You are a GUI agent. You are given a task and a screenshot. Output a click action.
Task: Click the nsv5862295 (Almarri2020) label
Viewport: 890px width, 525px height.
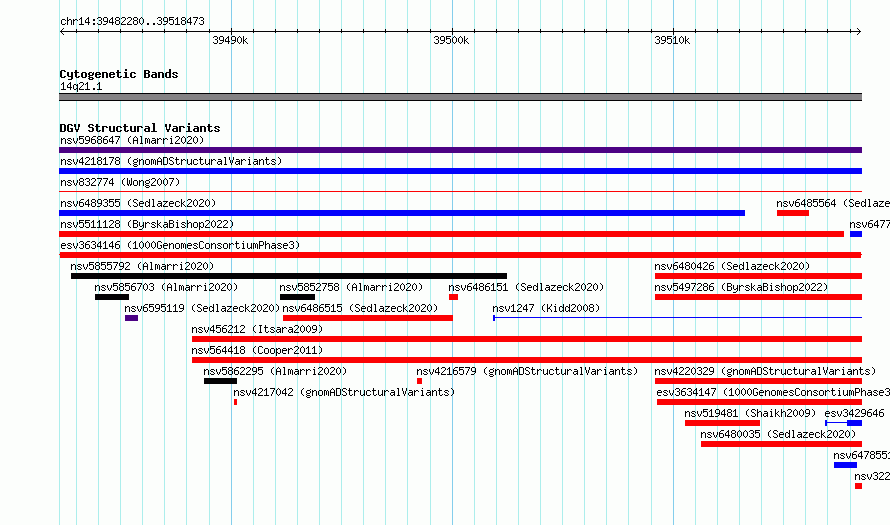(x=275, y=371)
